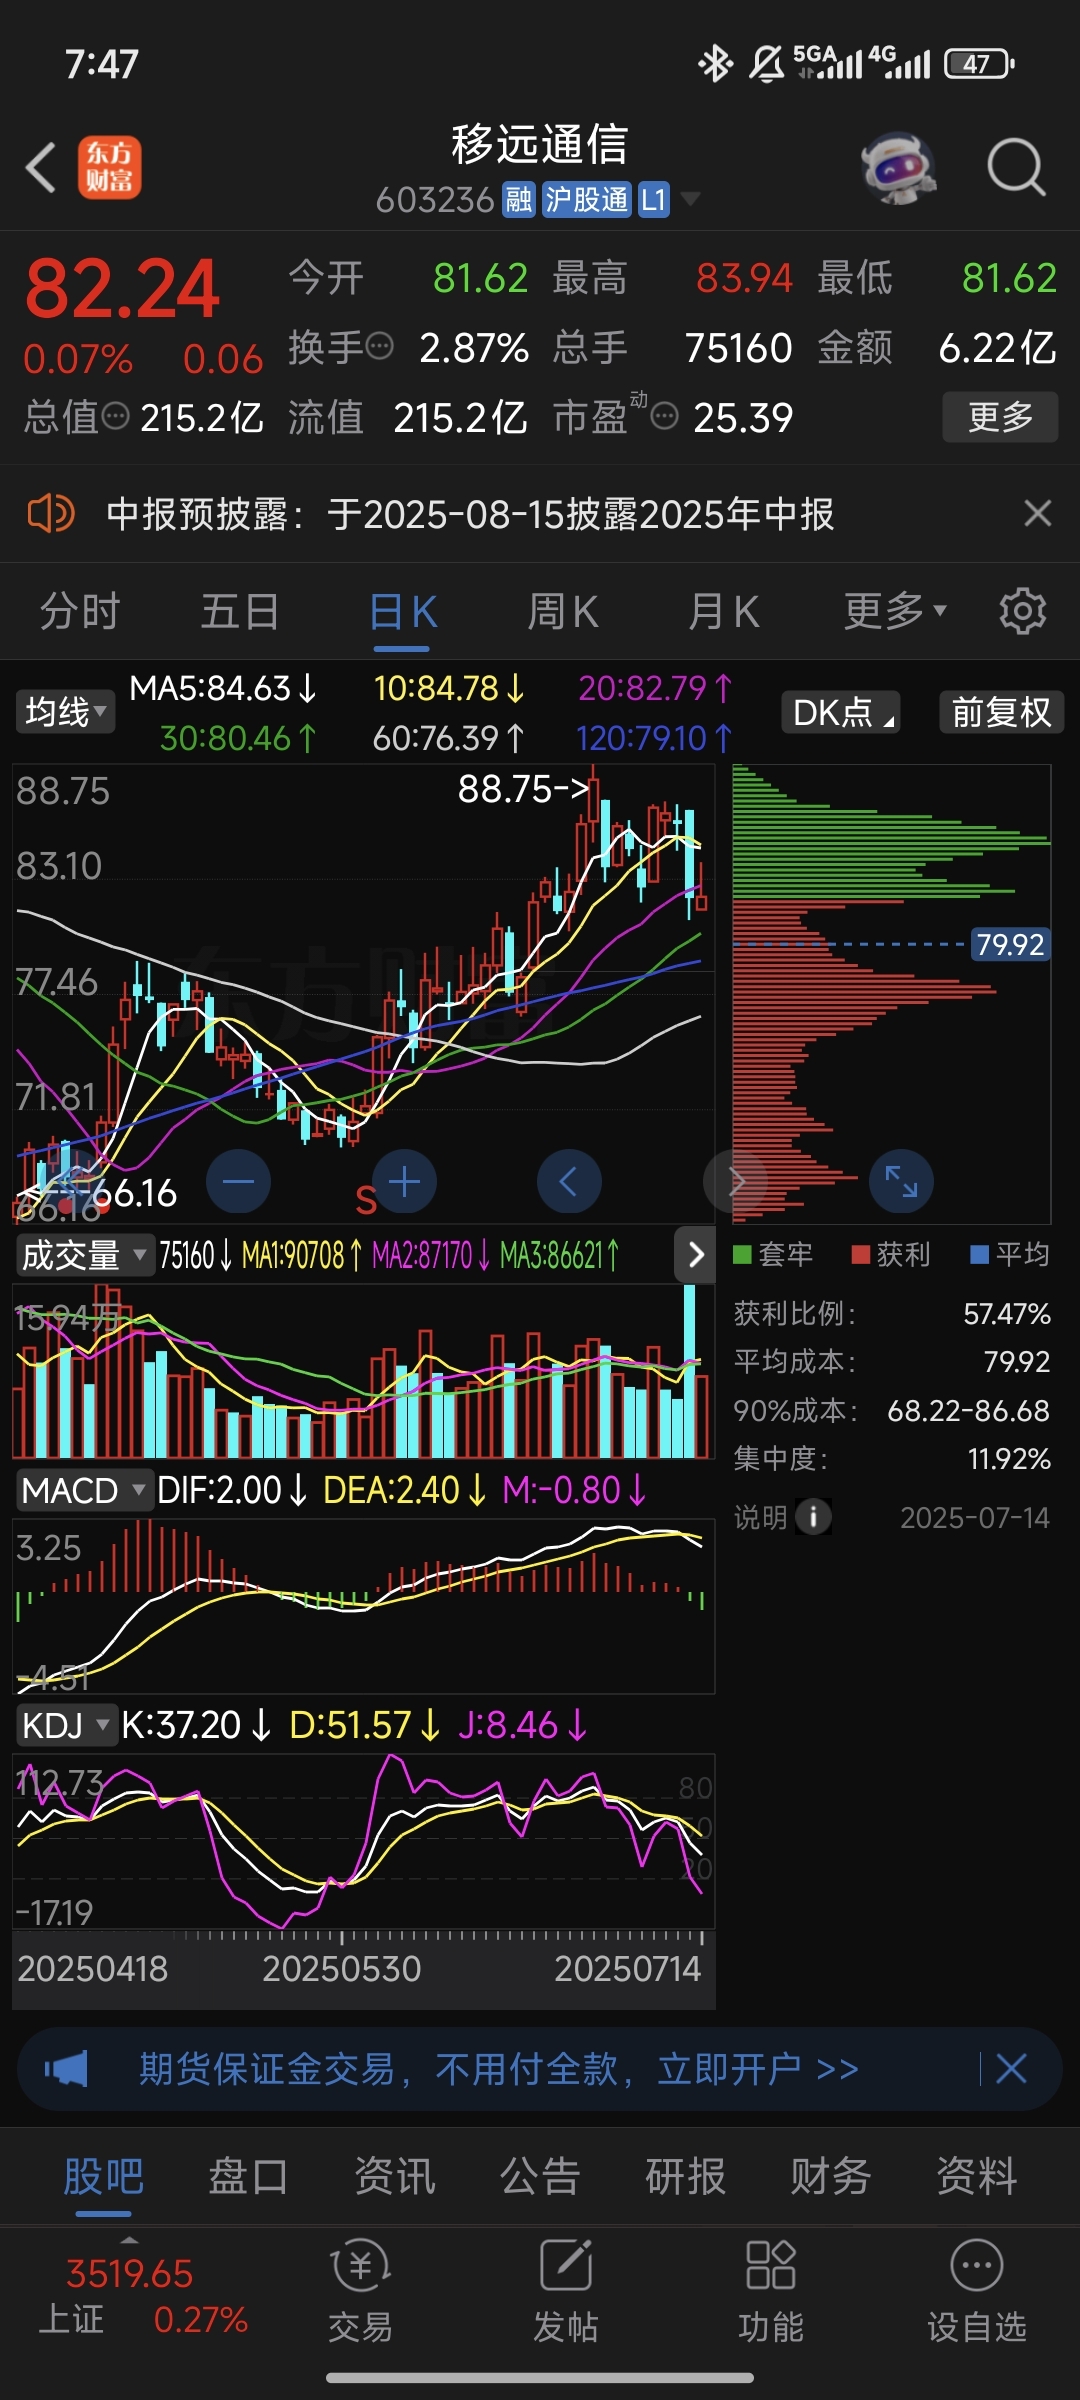1080x2400 pixels.
Task: Tap the back arrow icon
Action: pos(41,167)
